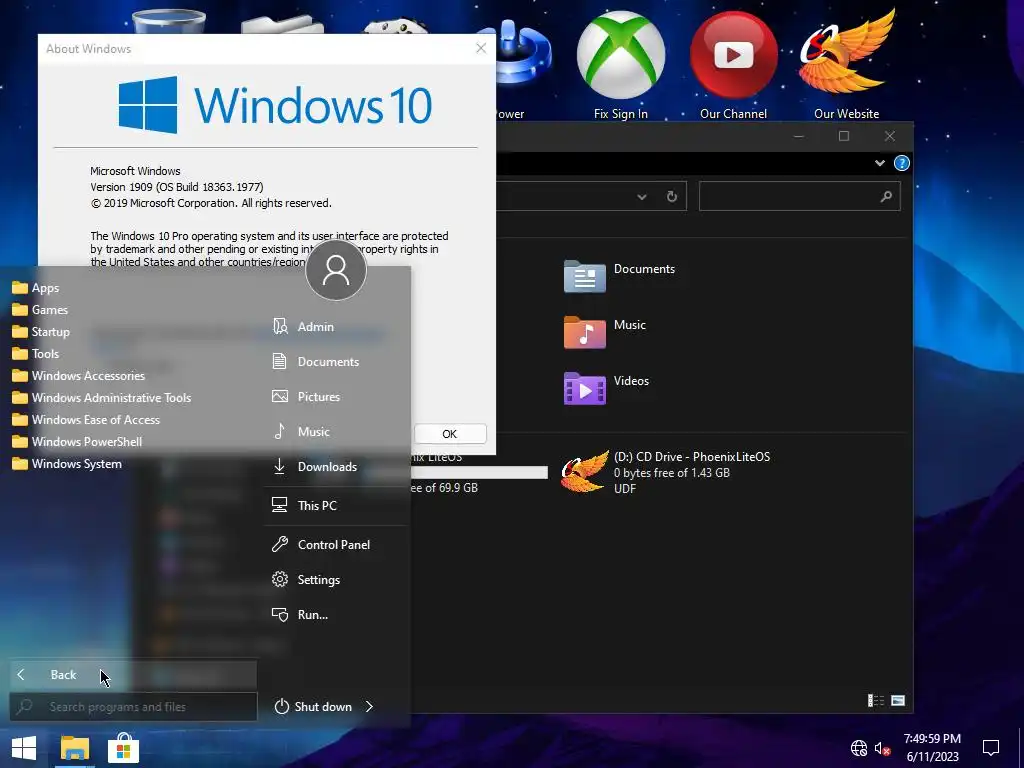Open Music from Start menu right pane

point(336,432)
